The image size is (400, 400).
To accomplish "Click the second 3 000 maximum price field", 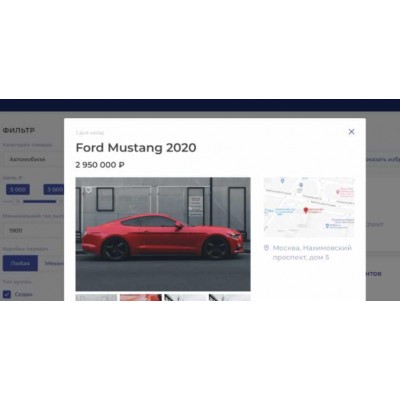I will [x=53, y=190].
